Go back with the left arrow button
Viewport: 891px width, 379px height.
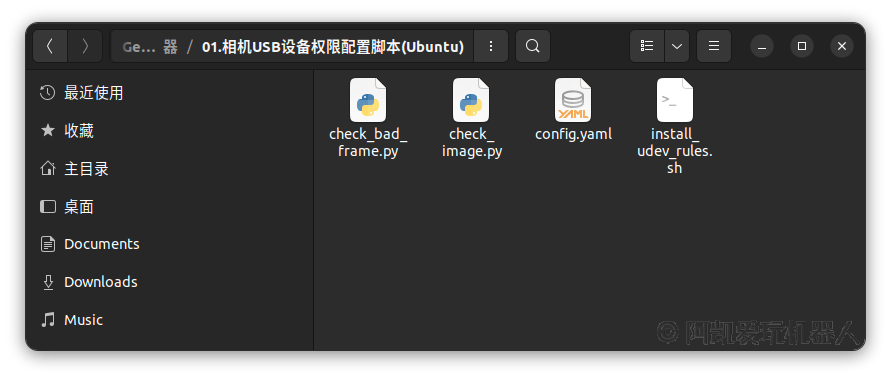pyautogui.click(x=50, y=46)
